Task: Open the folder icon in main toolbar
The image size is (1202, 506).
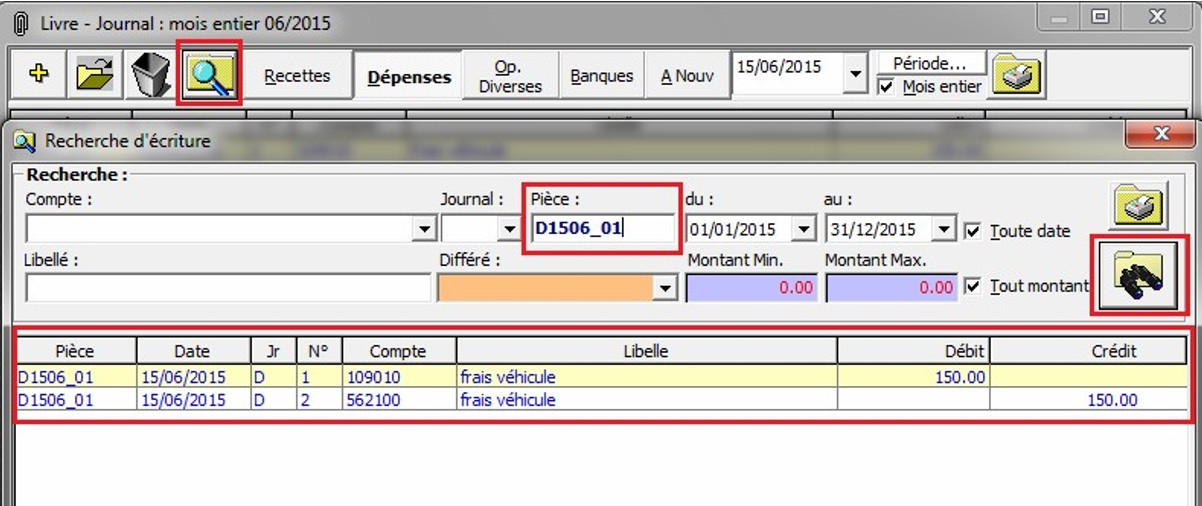Action: point(95,76)
